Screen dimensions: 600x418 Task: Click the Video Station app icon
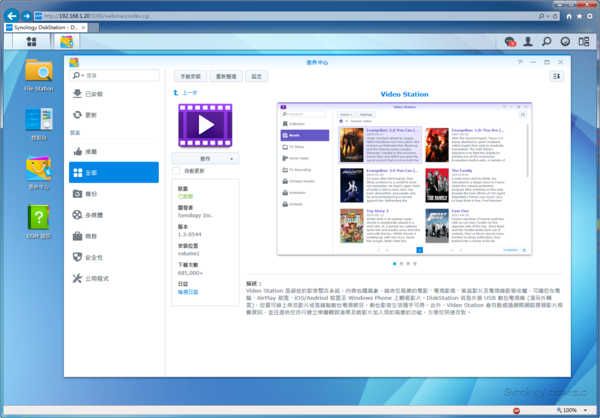tap(204, 124)
